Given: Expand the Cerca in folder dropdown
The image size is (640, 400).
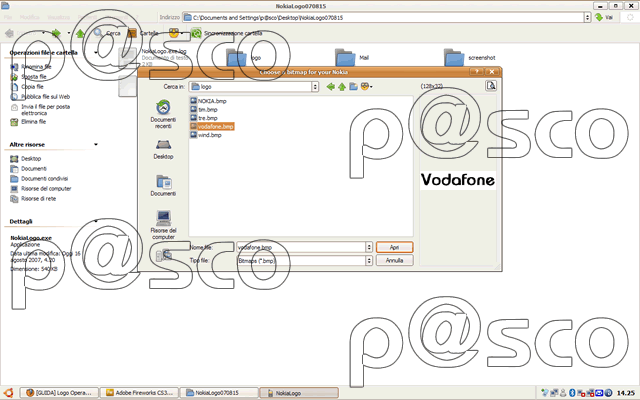Looking at the screenshot, I should pyautogui.click(x=315, y=87).
